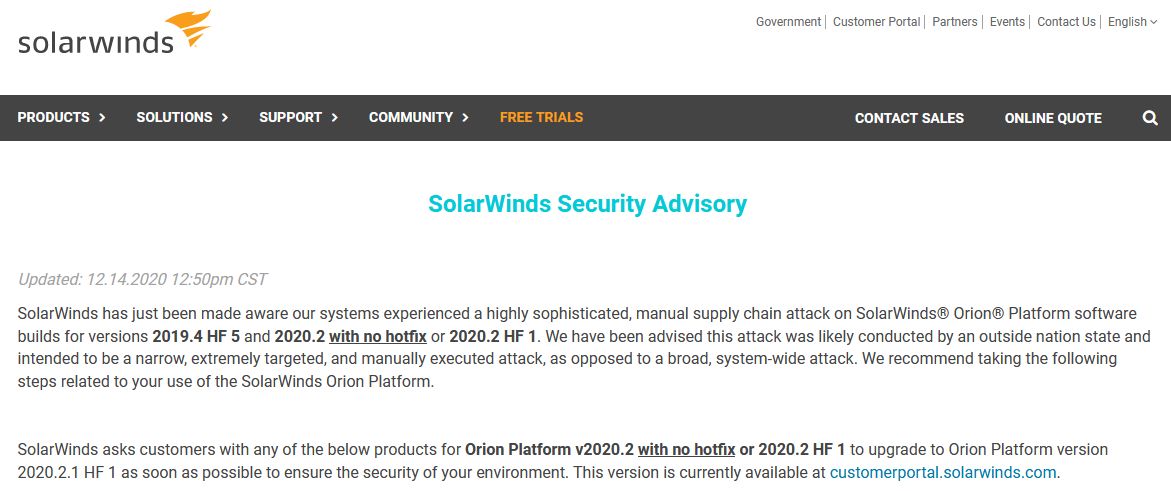Image resolution: width=1171 pixels, height=491 pixels.
Task: Click the underlined "with no hotfix" text in the first paragraph
Action: pyautogui.click(x=378, y=337)
